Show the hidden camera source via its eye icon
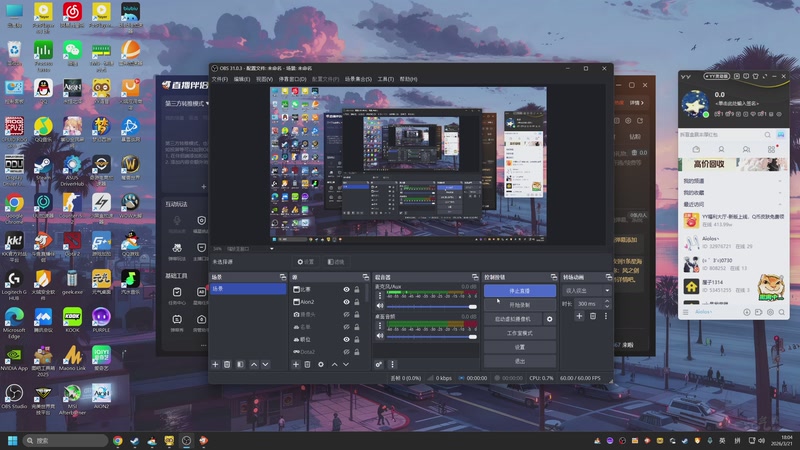 346,314
